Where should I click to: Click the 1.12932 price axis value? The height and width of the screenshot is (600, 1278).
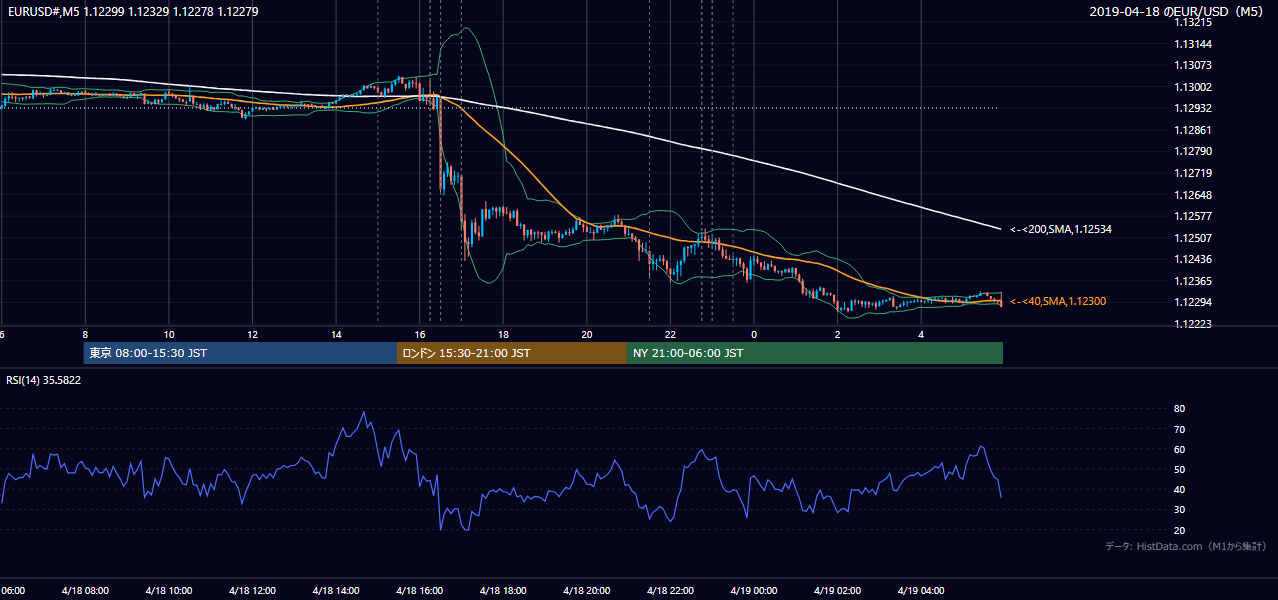(1195, 108)
